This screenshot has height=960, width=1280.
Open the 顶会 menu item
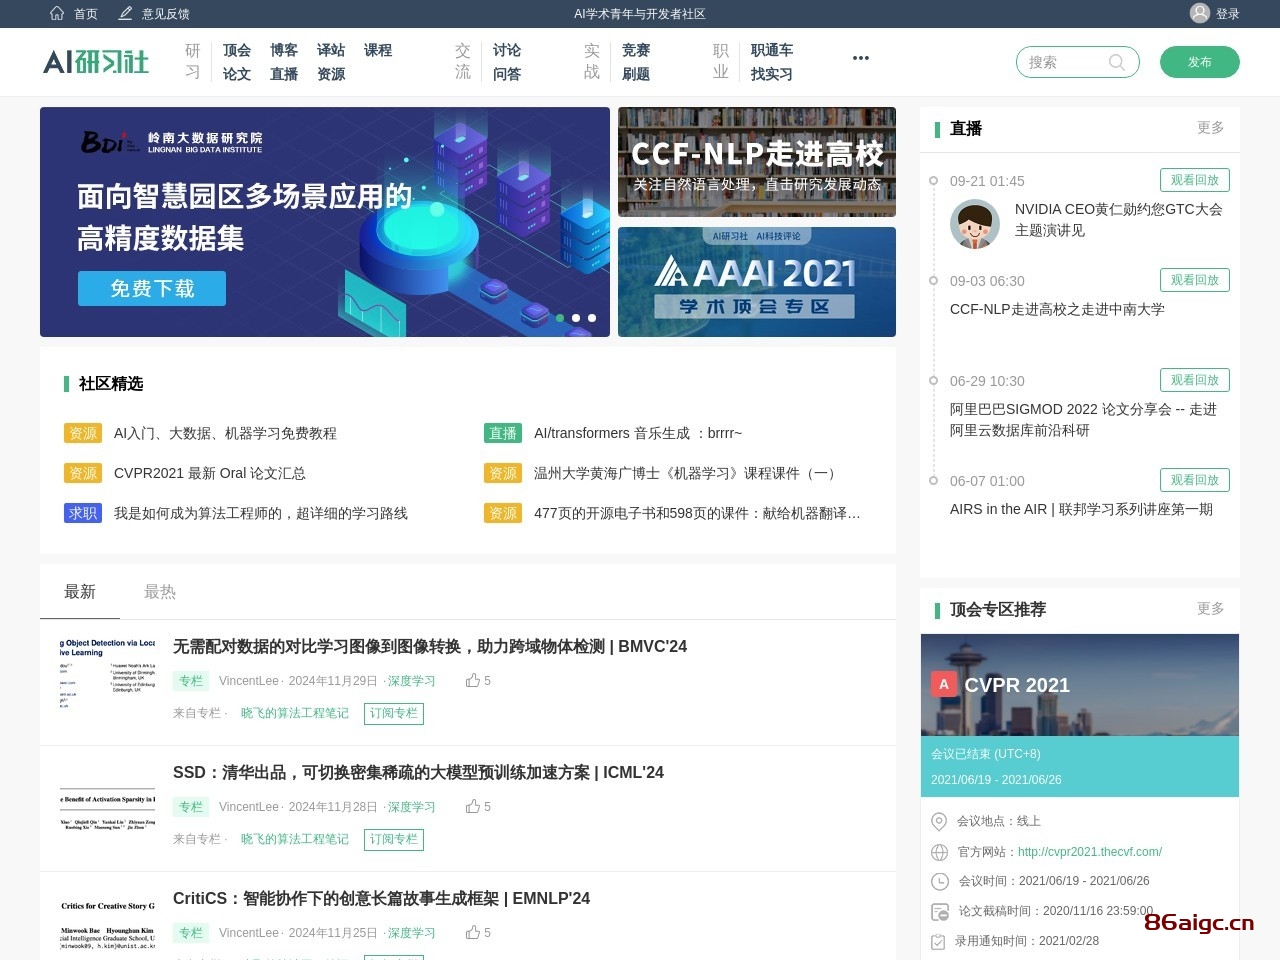[x=237, y=50]
